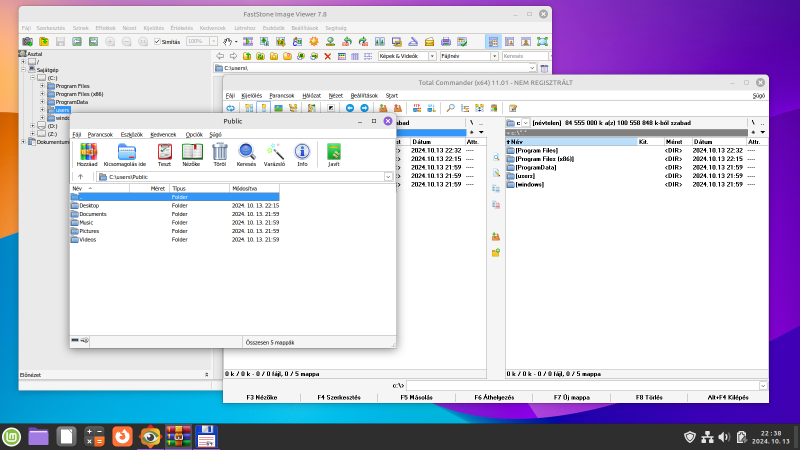Sort the right panel by the Dátum column
Screen dimensions: 800x450
tap(718, 142)
